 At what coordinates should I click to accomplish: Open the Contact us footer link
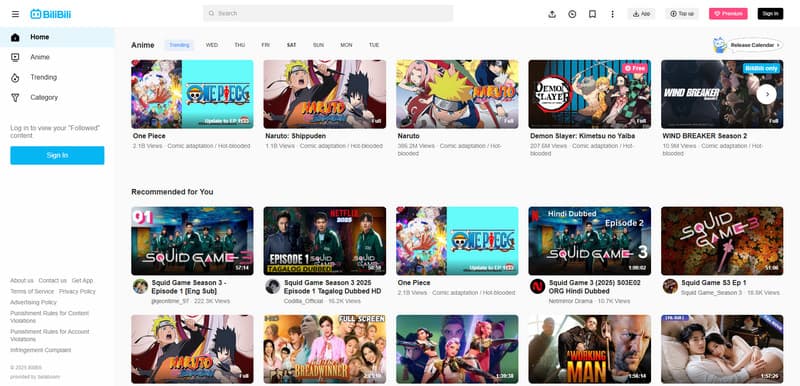53,280
